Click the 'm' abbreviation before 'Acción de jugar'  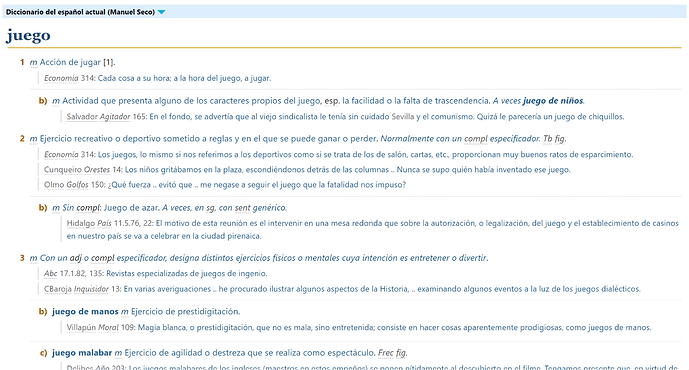(x=33, y=62)
